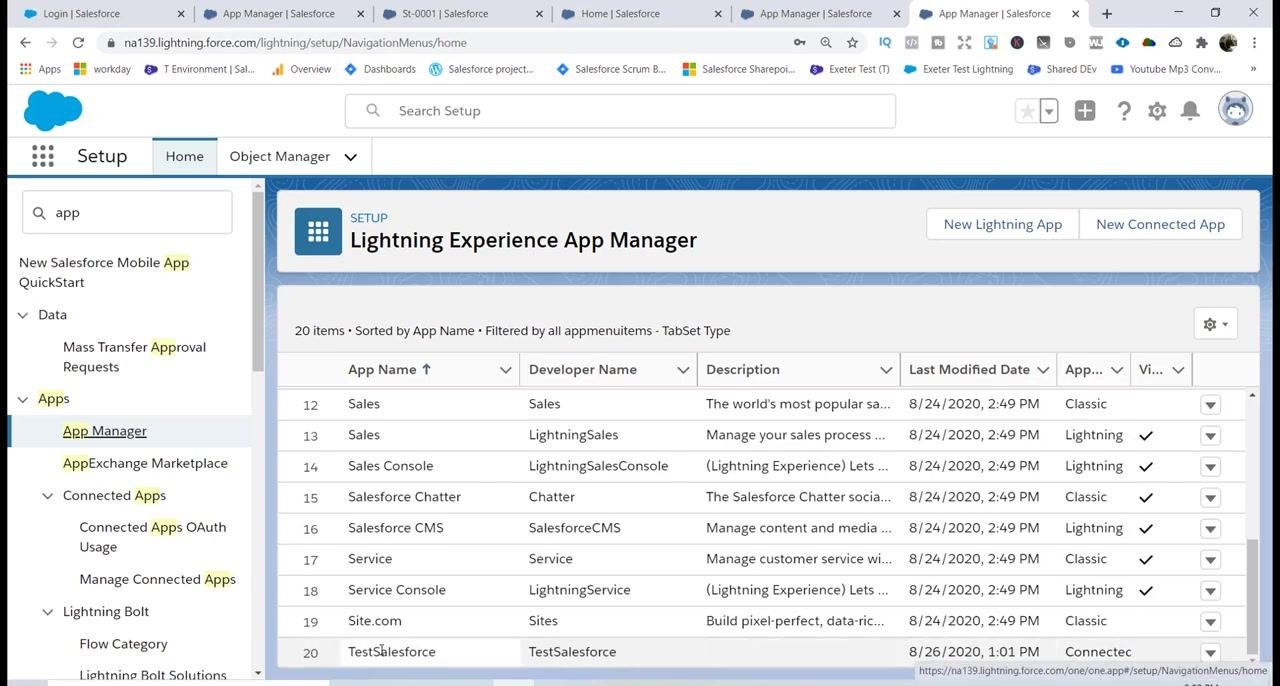Open the Chrome extensions puzzle icon
This screenshot has width=1280, height=686.
[1201, 43]
